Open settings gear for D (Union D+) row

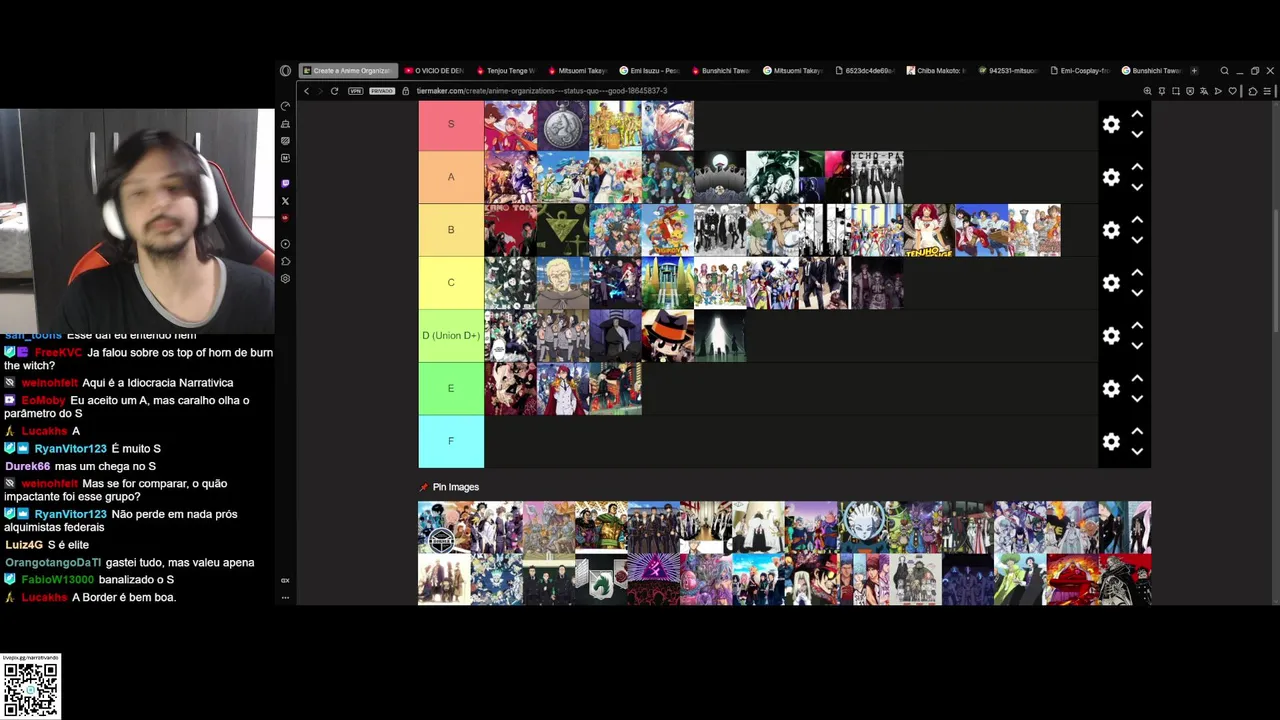tap(1111, 336)
